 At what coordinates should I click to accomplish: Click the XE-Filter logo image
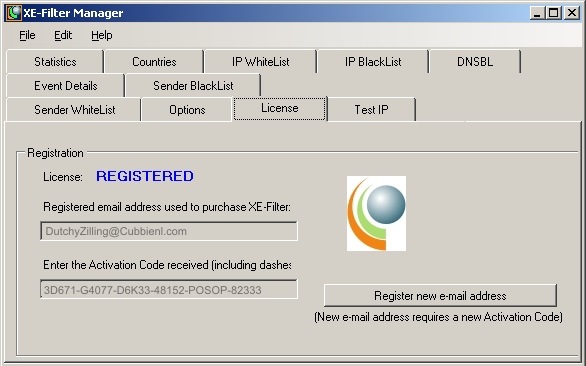point(376,213)
